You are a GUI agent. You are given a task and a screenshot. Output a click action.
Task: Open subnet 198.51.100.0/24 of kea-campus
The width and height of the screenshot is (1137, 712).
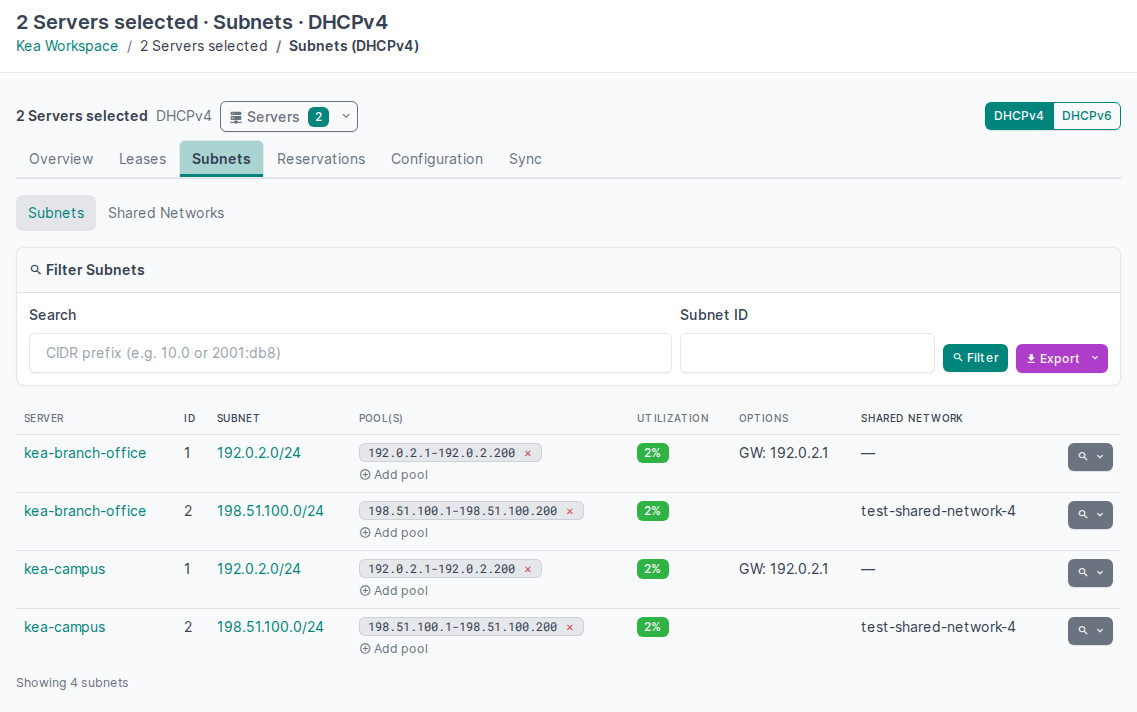pyautogui.click(x=270, y=627)
